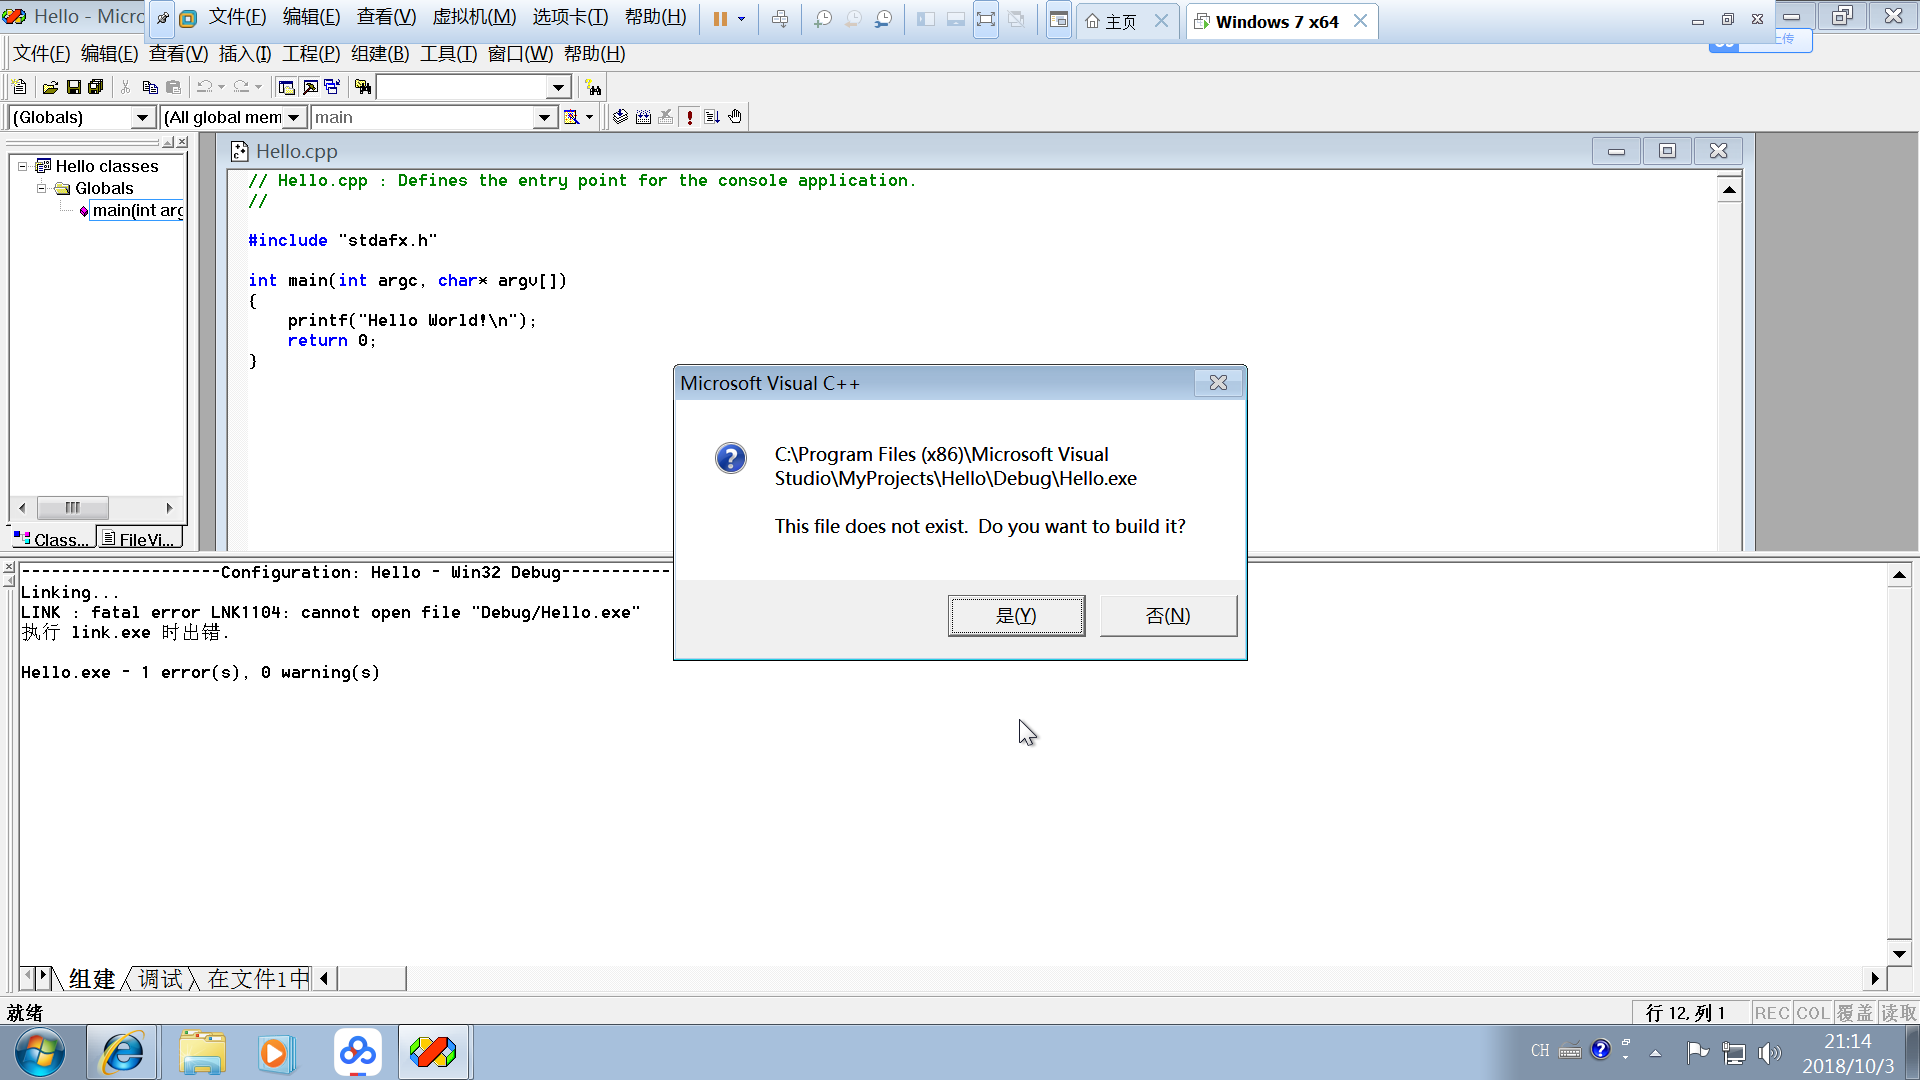This screenshot has height=1080, width=1920.
Task: Open Windows Explorer folder on taskbar
Action: coord(203,1052)
